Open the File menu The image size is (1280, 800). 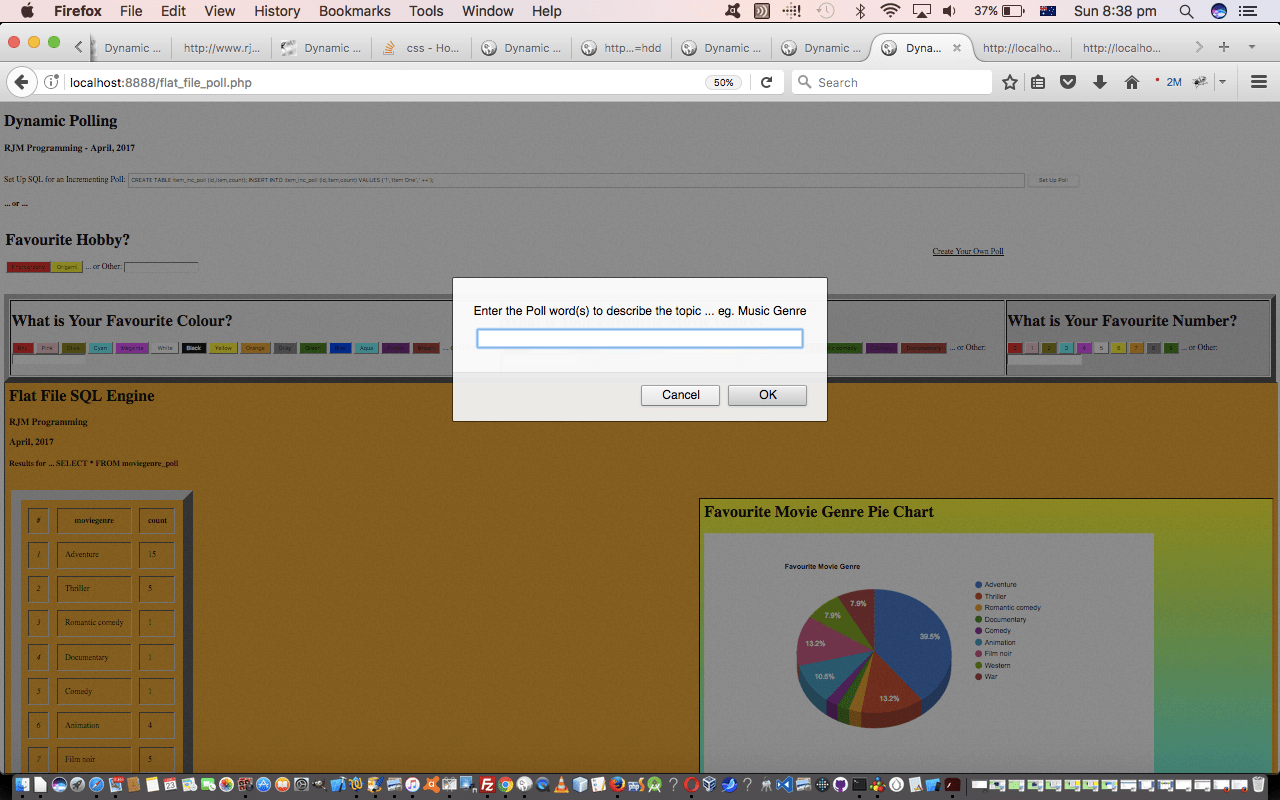pyautogui.click(x=131, y=11)
